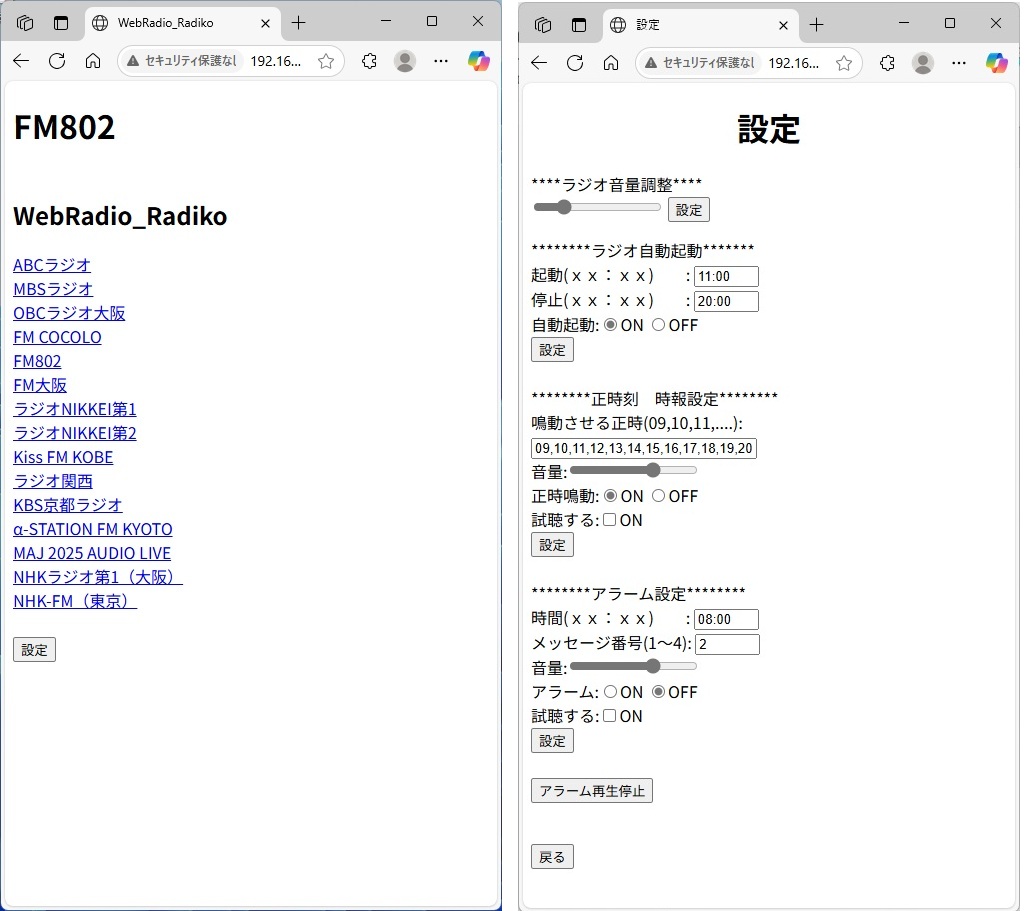Open the FM COCOLO station link
Viewport: 1030px width, 911px height.
[57, 338]
